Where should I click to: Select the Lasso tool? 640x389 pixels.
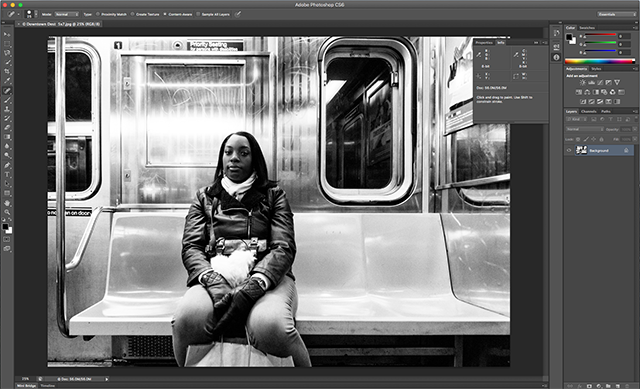7,53
